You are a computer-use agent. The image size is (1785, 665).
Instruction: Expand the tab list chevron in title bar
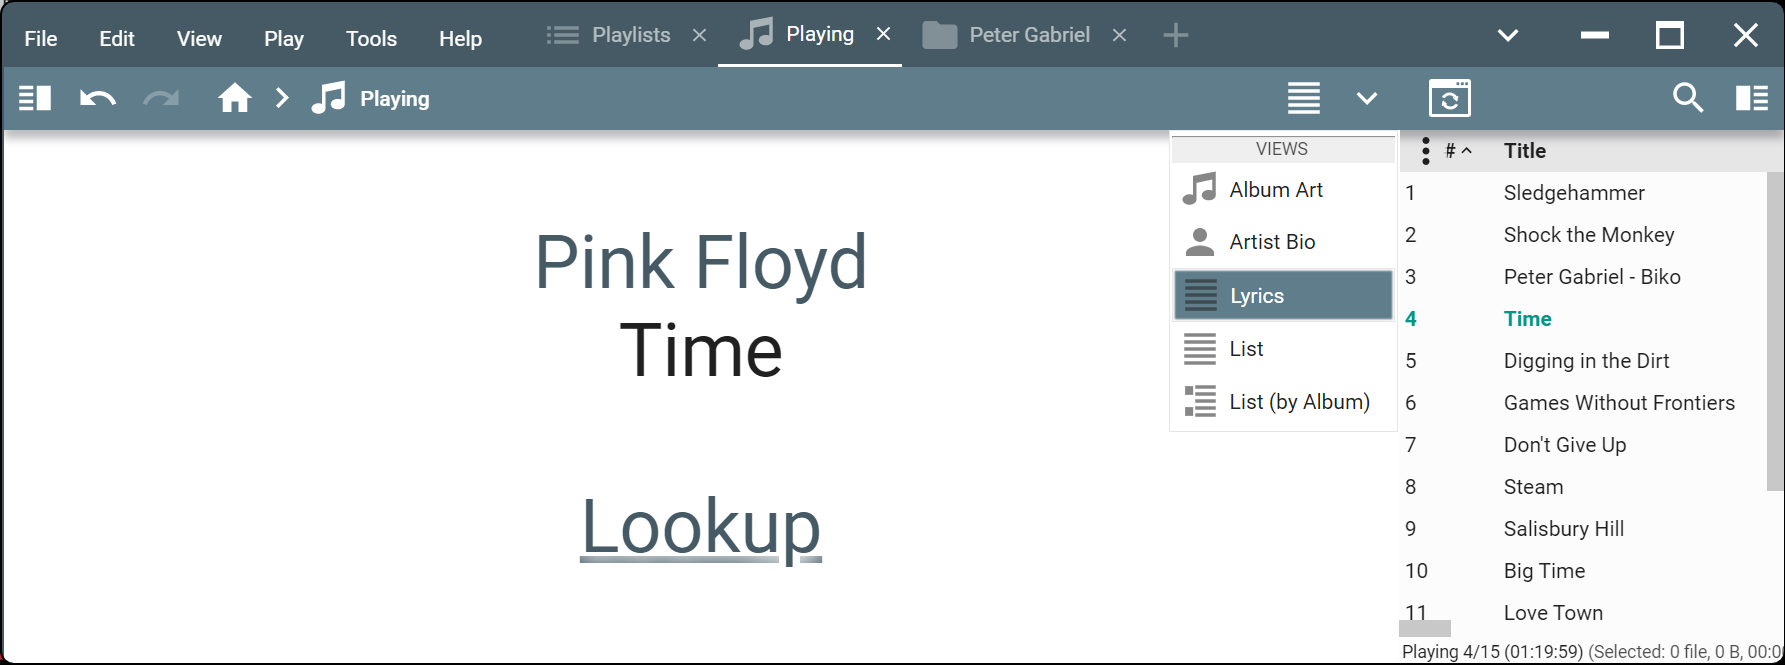[1508, 36]
